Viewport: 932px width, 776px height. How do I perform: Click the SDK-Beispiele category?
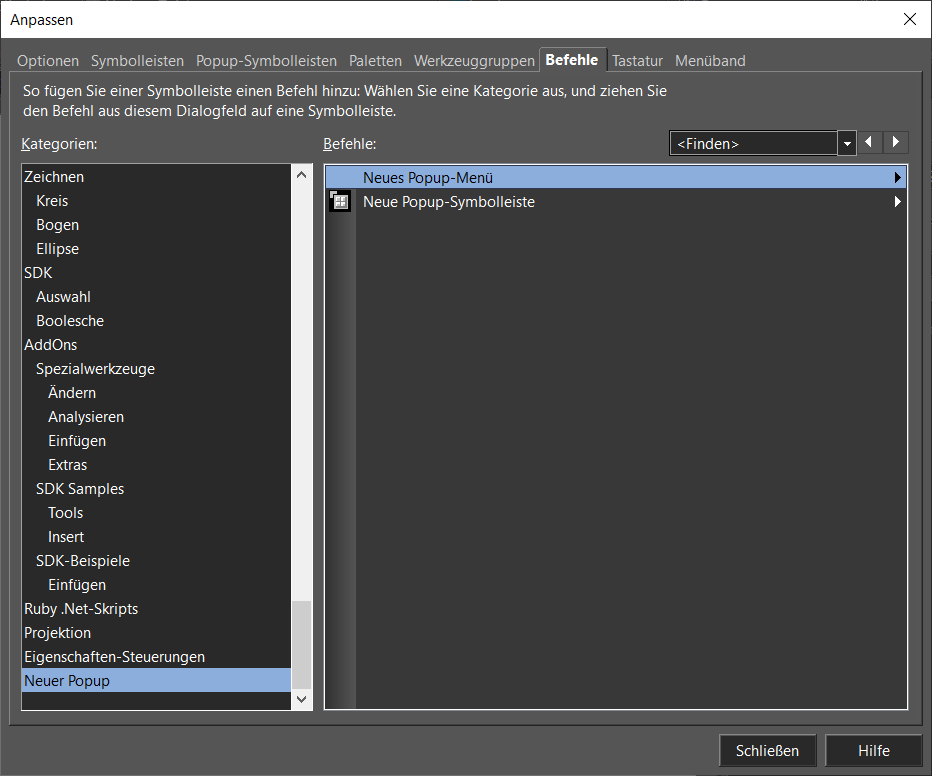(x=156, y=561)
